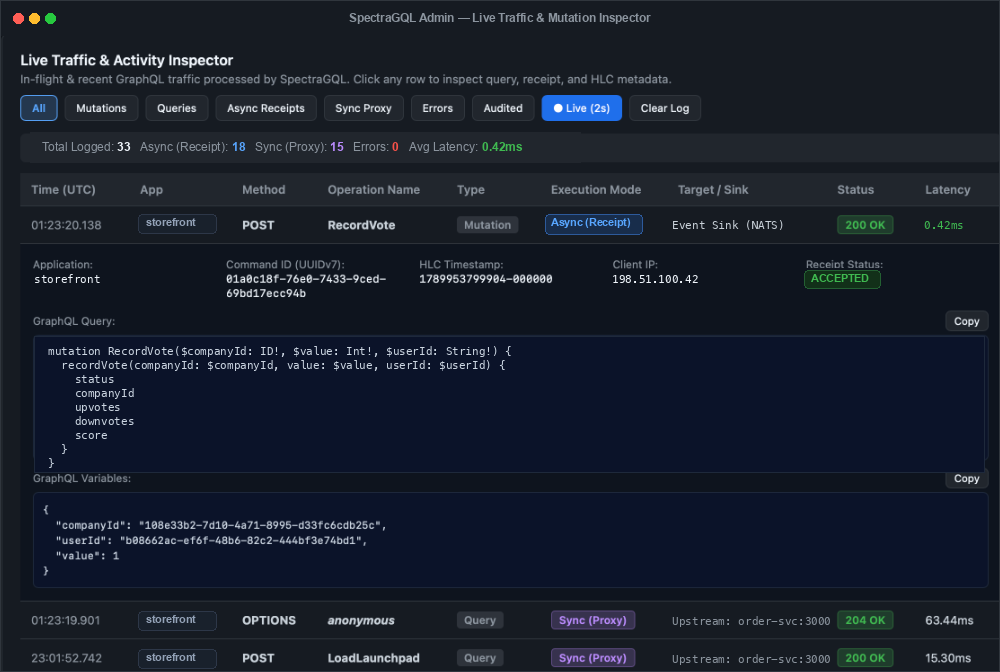1000x672 pixels.
Task: Show only Queries in the log
Action: coord(177,108)
